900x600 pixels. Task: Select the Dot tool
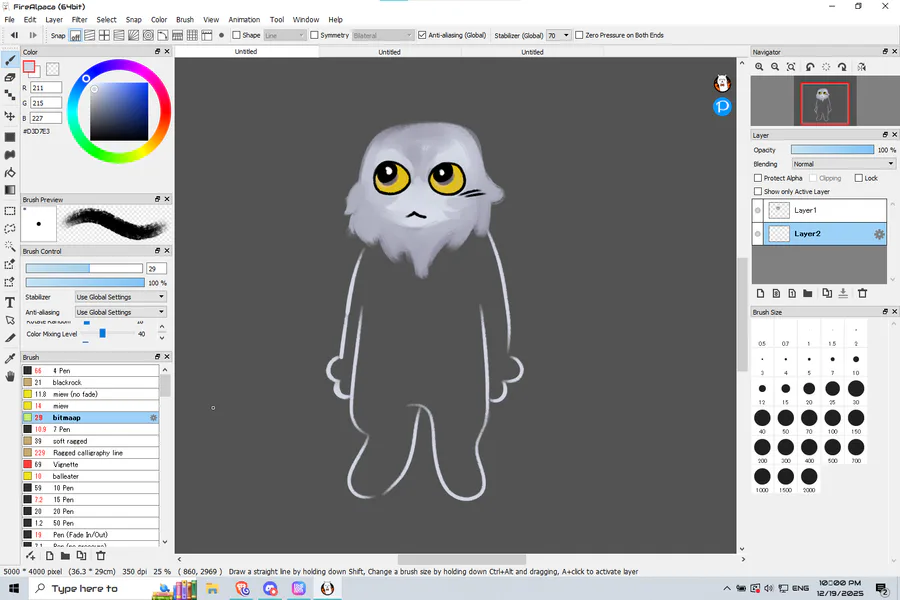pos(10,95)
